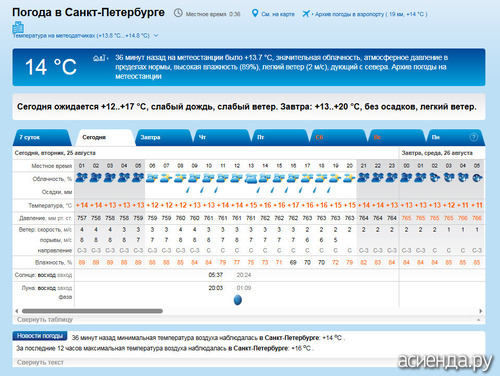500x376 pixels.
Task: Click the weather sensors building icon
Action: [18, 27]
